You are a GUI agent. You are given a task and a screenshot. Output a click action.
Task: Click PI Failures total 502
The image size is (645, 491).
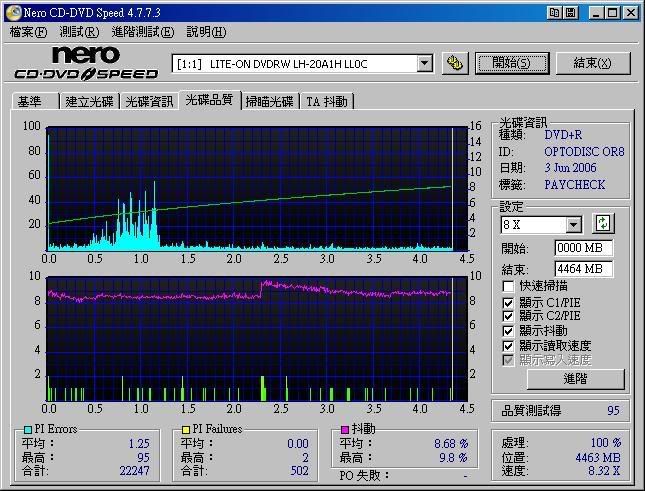[x=299, y=471]
